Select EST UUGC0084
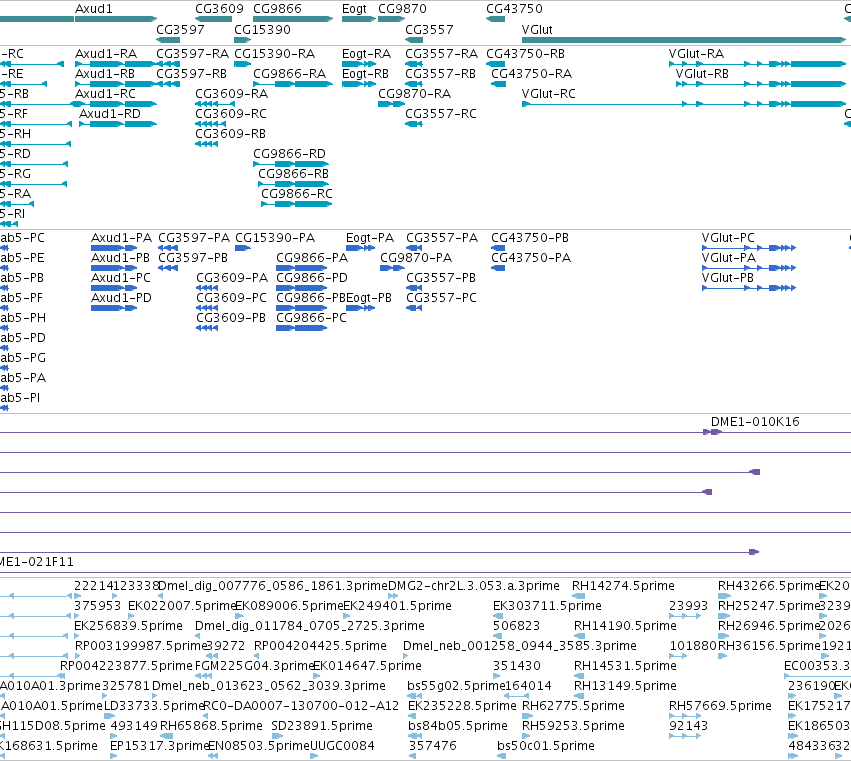 342,746
